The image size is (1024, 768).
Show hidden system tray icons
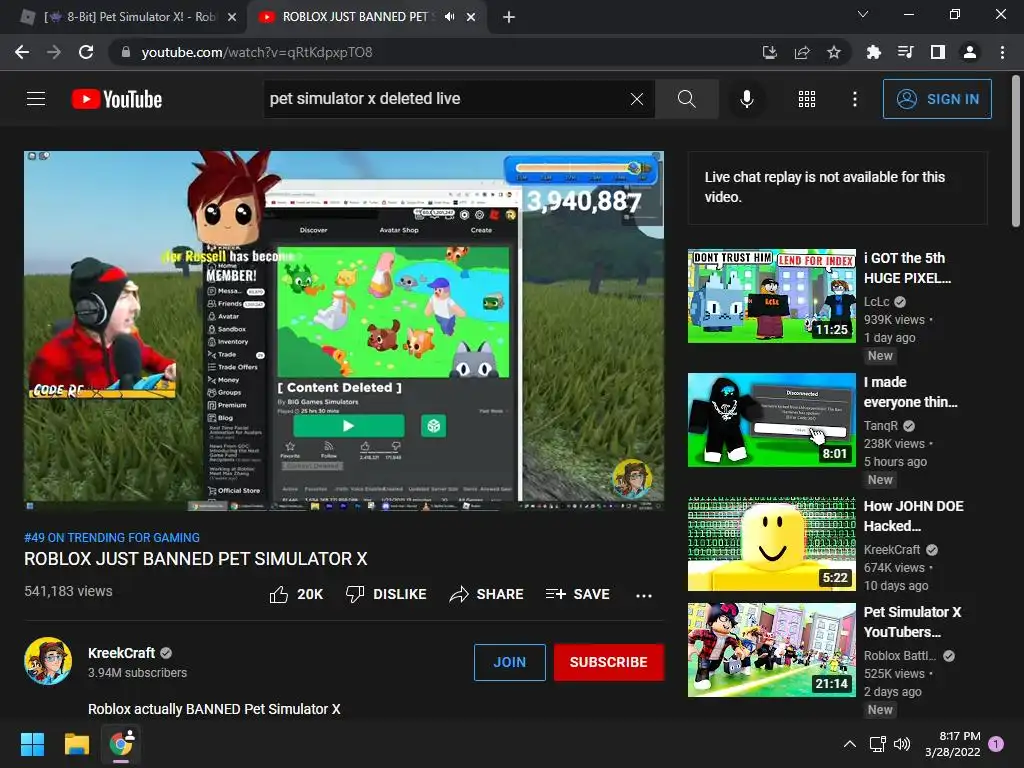pos(850,744)
